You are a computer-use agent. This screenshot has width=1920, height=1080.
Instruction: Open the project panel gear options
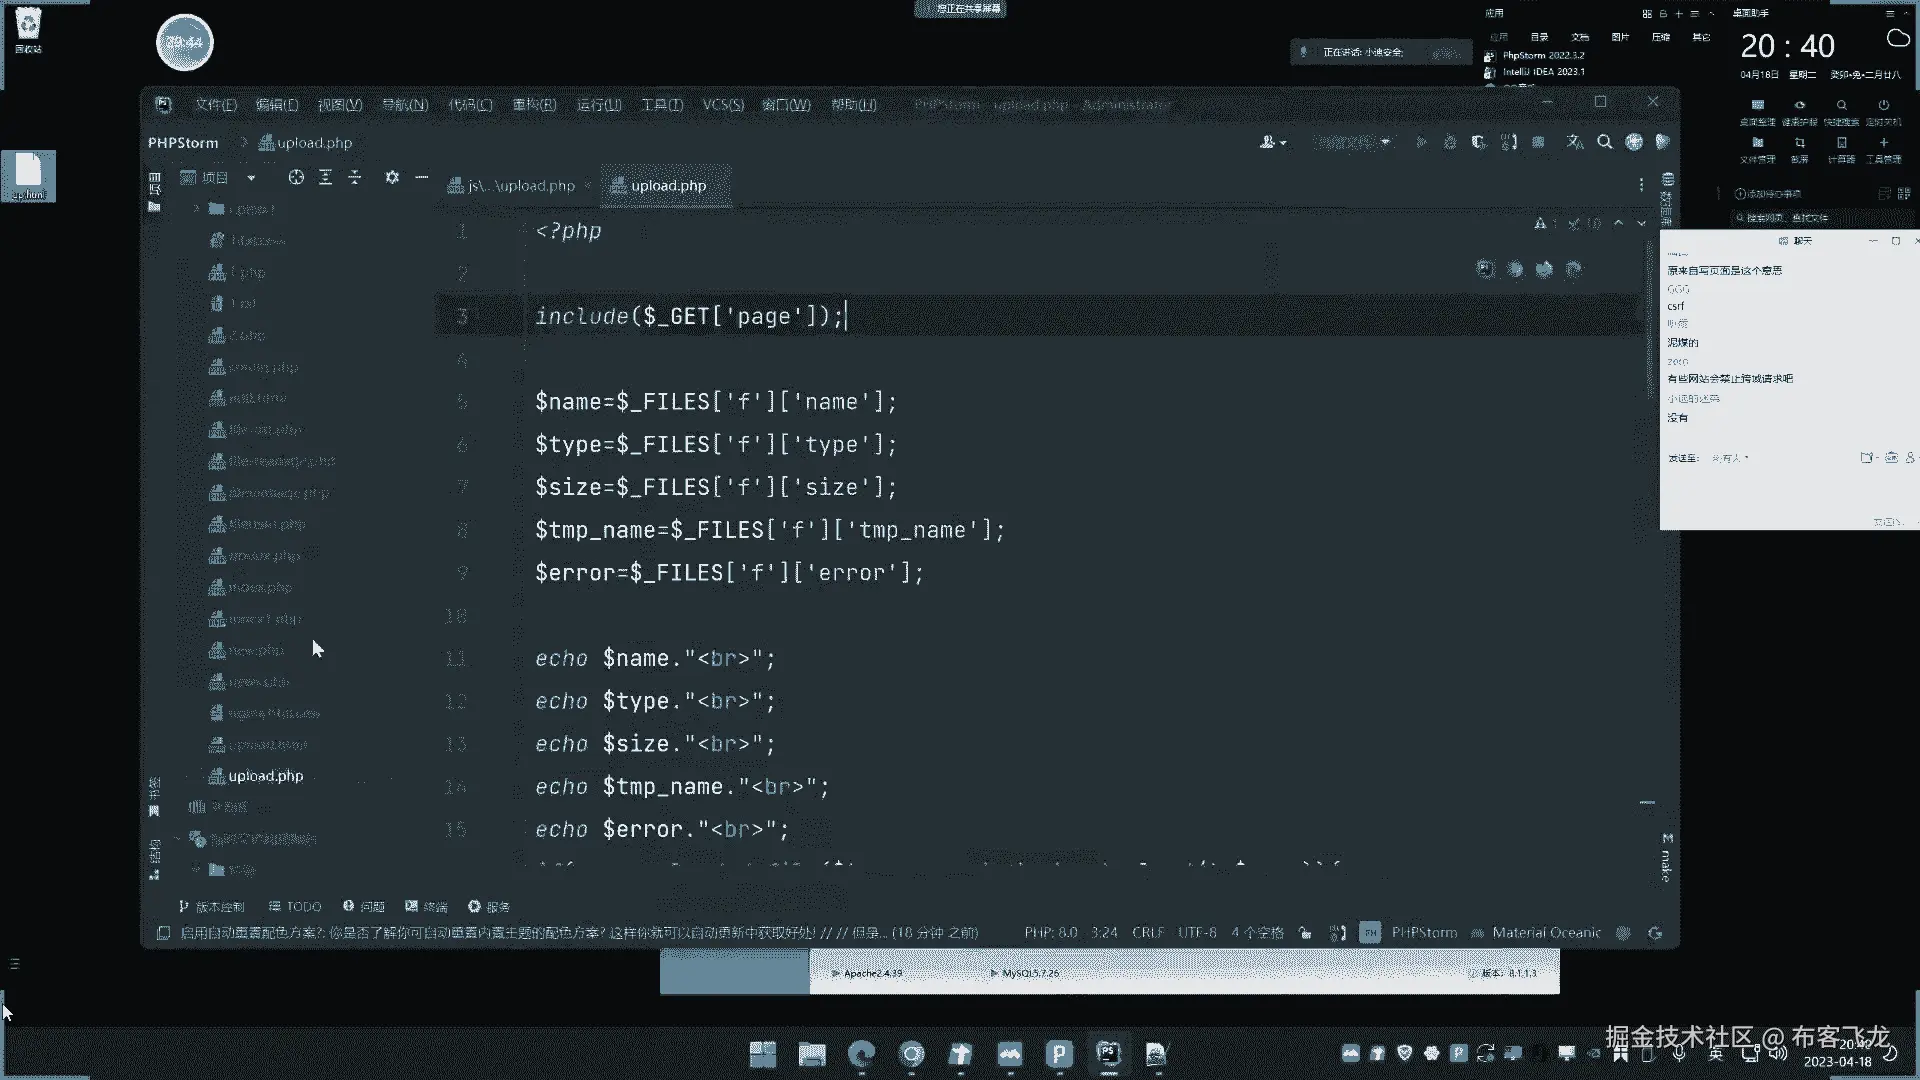point(392,177)
